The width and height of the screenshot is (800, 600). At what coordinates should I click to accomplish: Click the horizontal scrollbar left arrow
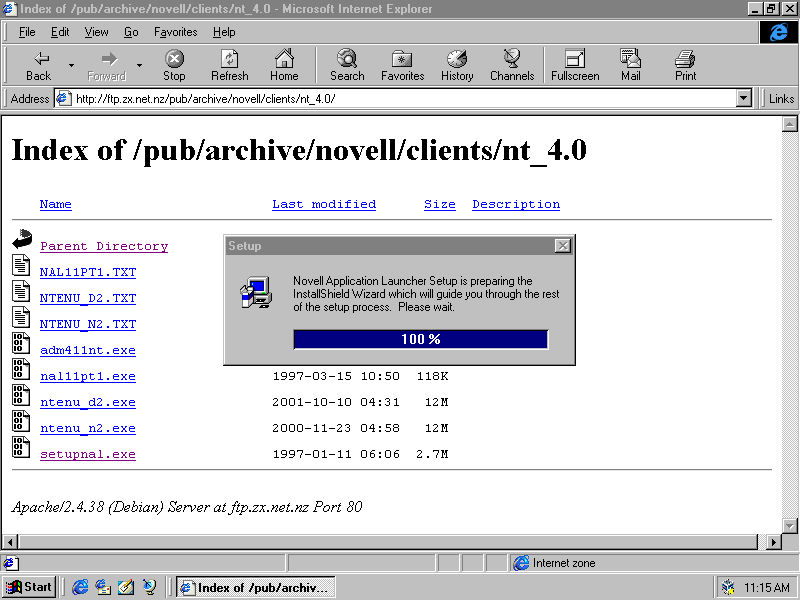(x=10, y=541)
